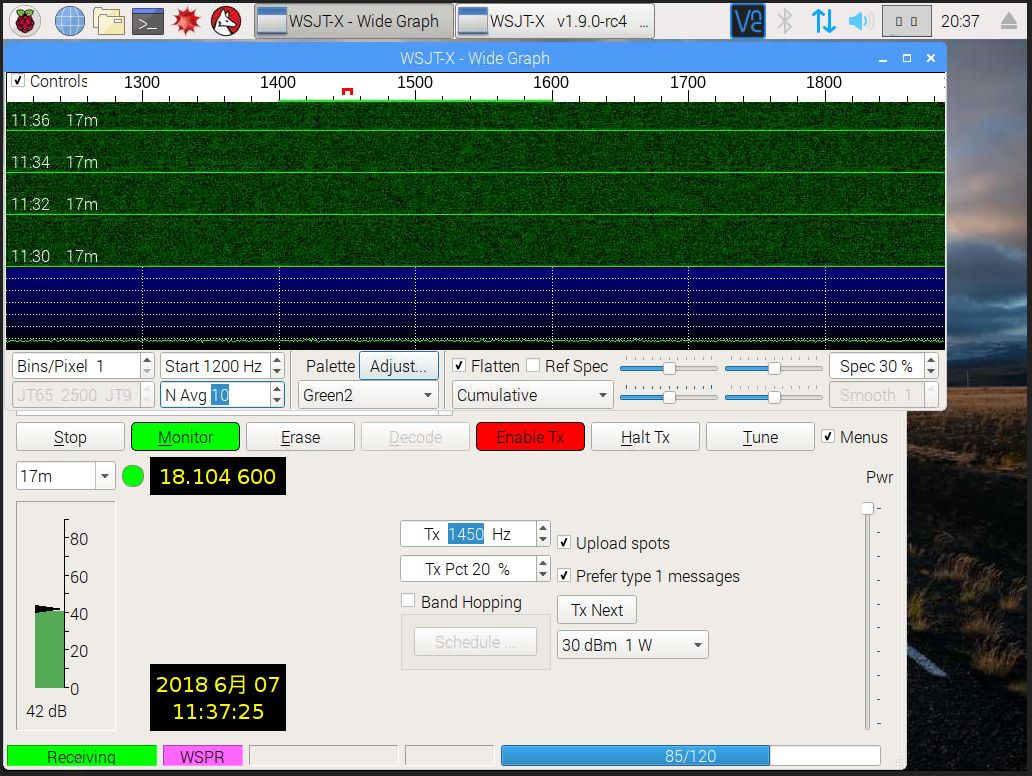Click the N Avg input field
Image resolution: width=1032 pixels, height=776 pixels.
coord(216,395)
